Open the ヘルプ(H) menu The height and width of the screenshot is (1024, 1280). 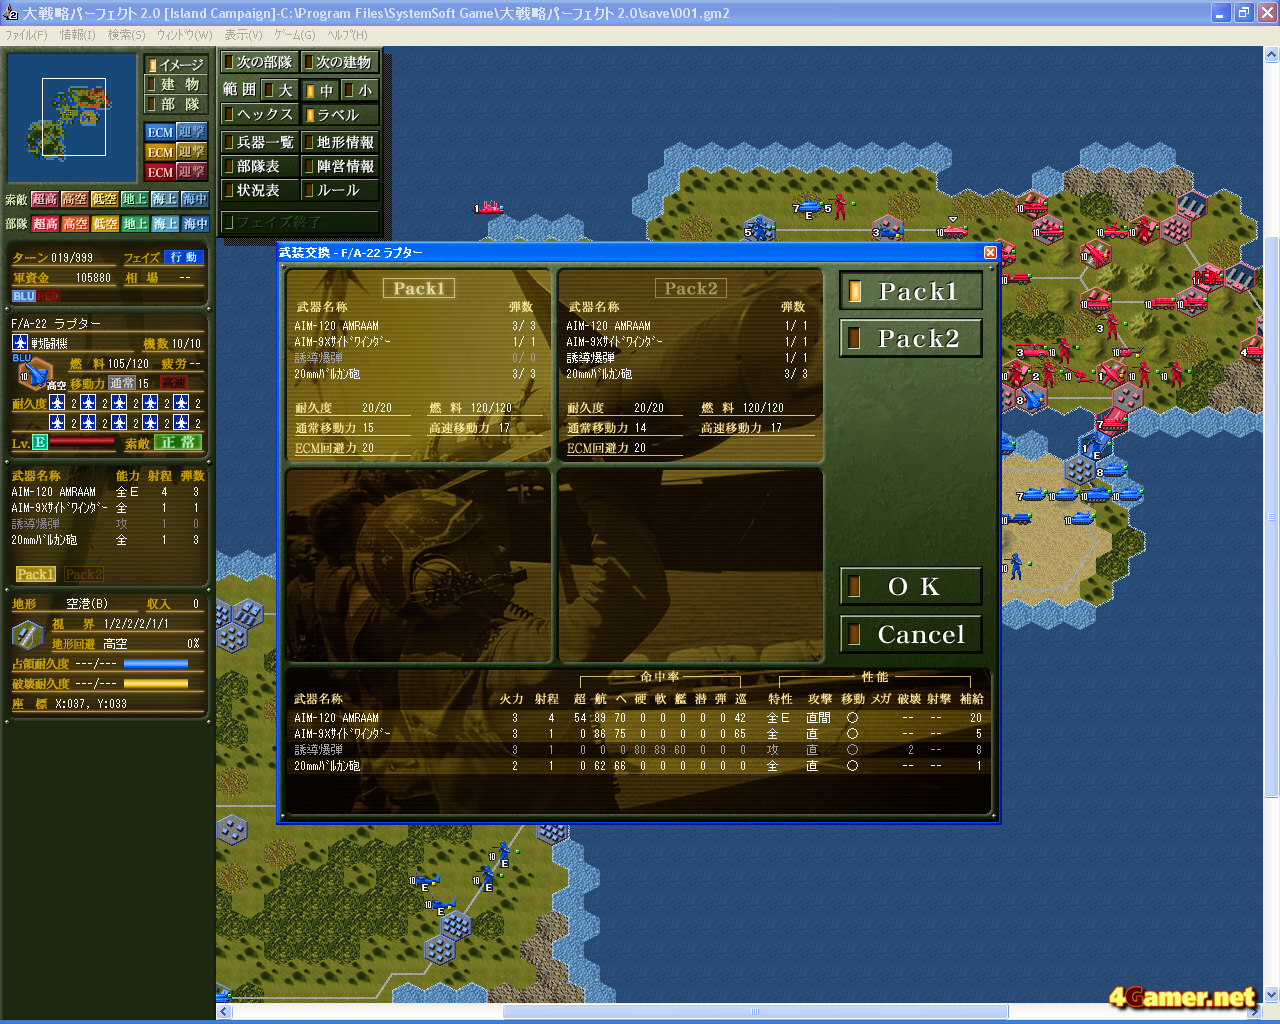[348, 35]
